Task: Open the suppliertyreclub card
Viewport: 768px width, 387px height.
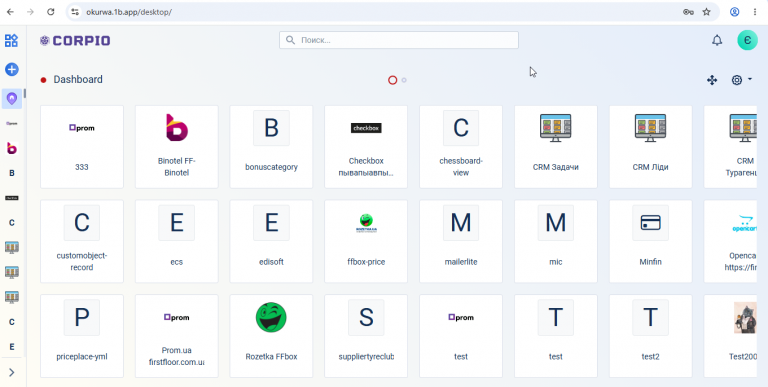Action: pos(366,336)
